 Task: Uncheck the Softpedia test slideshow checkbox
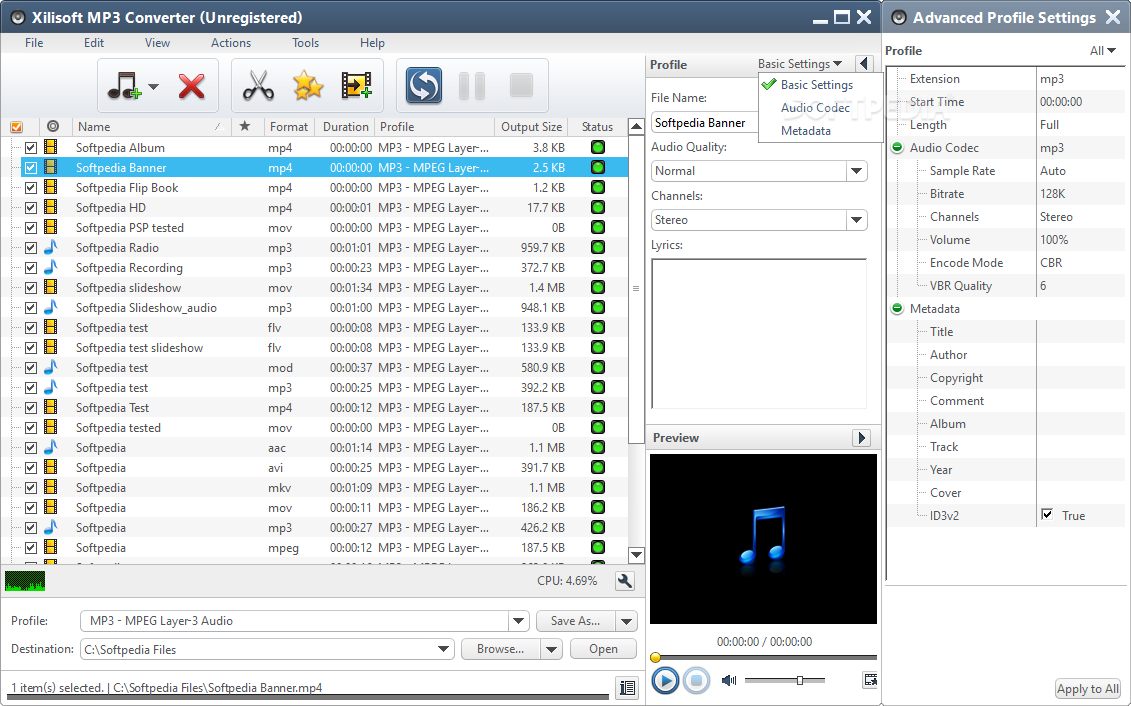point(30,348)
